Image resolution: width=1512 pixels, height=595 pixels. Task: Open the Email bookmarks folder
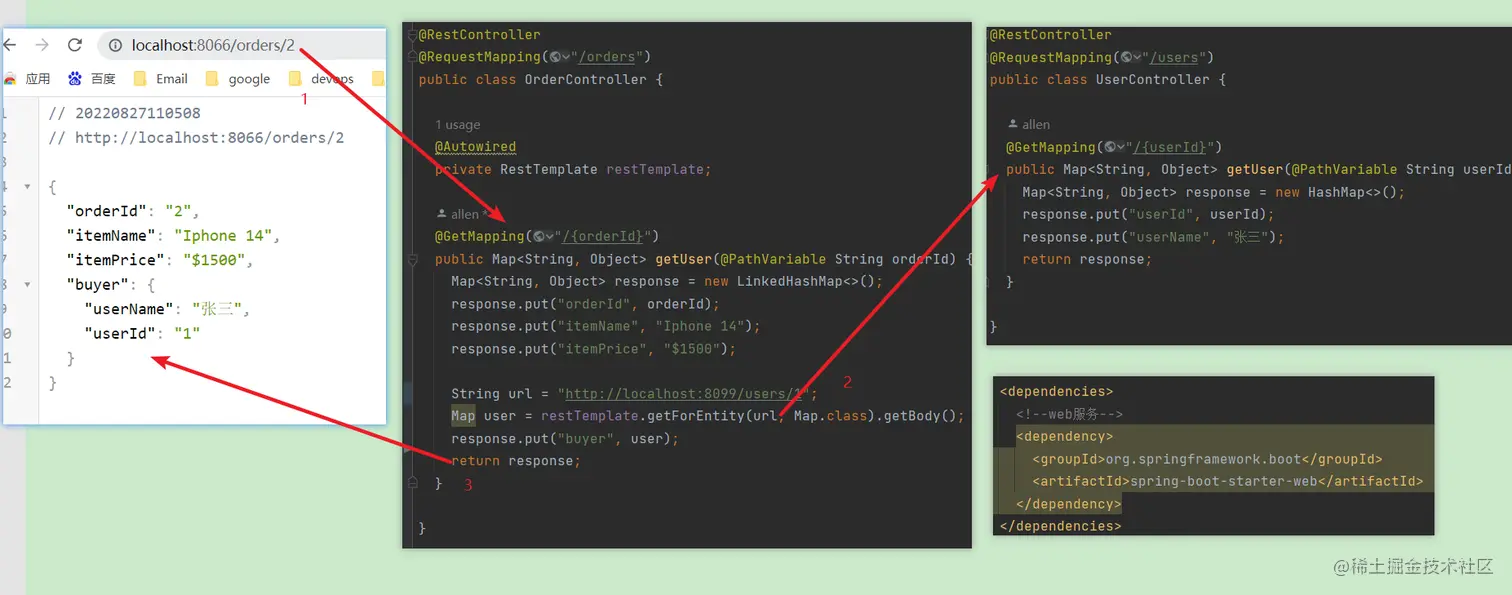pos(160,79)
